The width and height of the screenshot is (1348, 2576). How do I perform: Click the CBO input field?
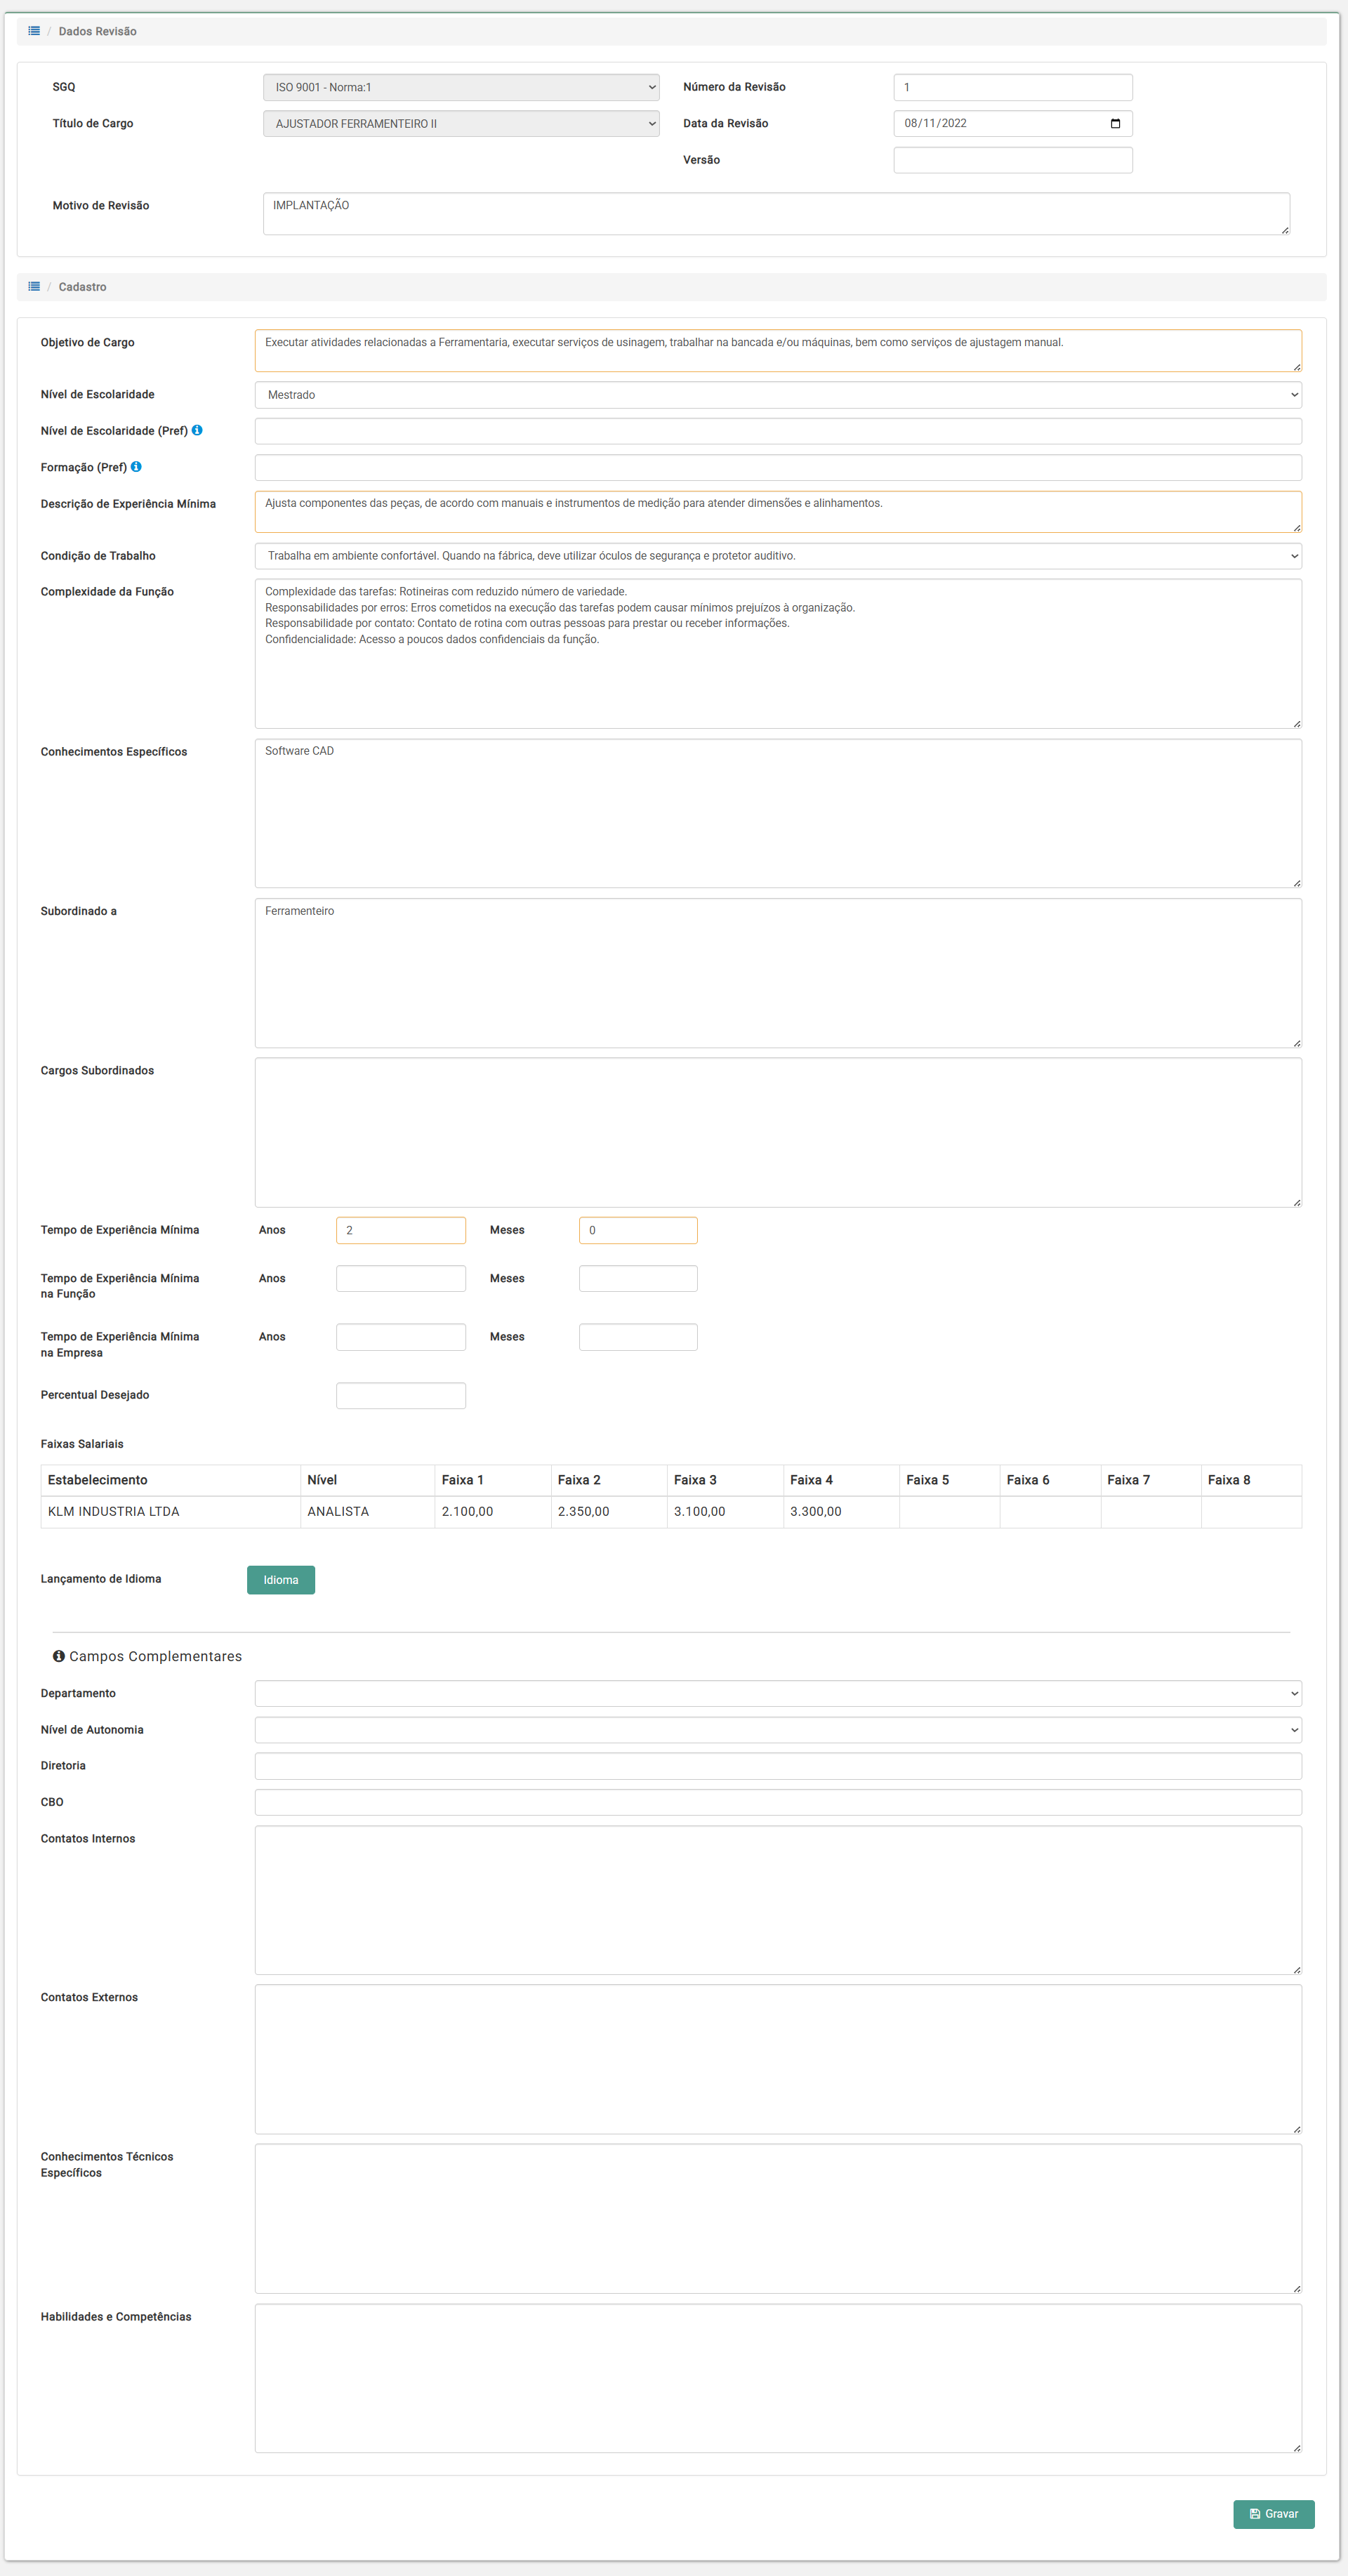(777, 1802)
